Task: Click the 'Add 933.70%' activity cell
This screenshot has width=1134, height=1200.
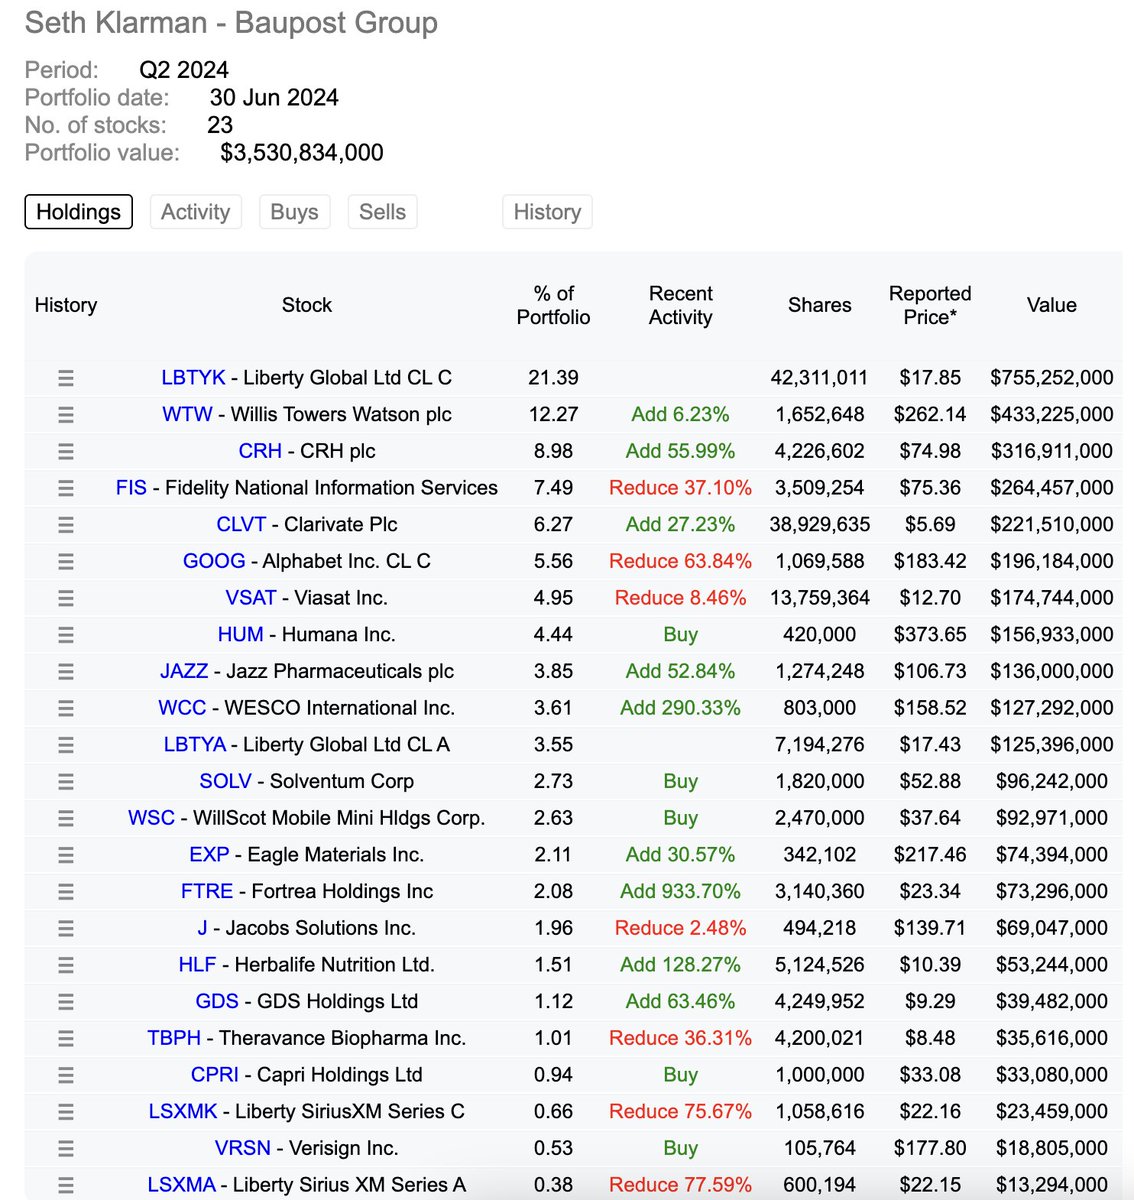Action: [x=680, y=891]
